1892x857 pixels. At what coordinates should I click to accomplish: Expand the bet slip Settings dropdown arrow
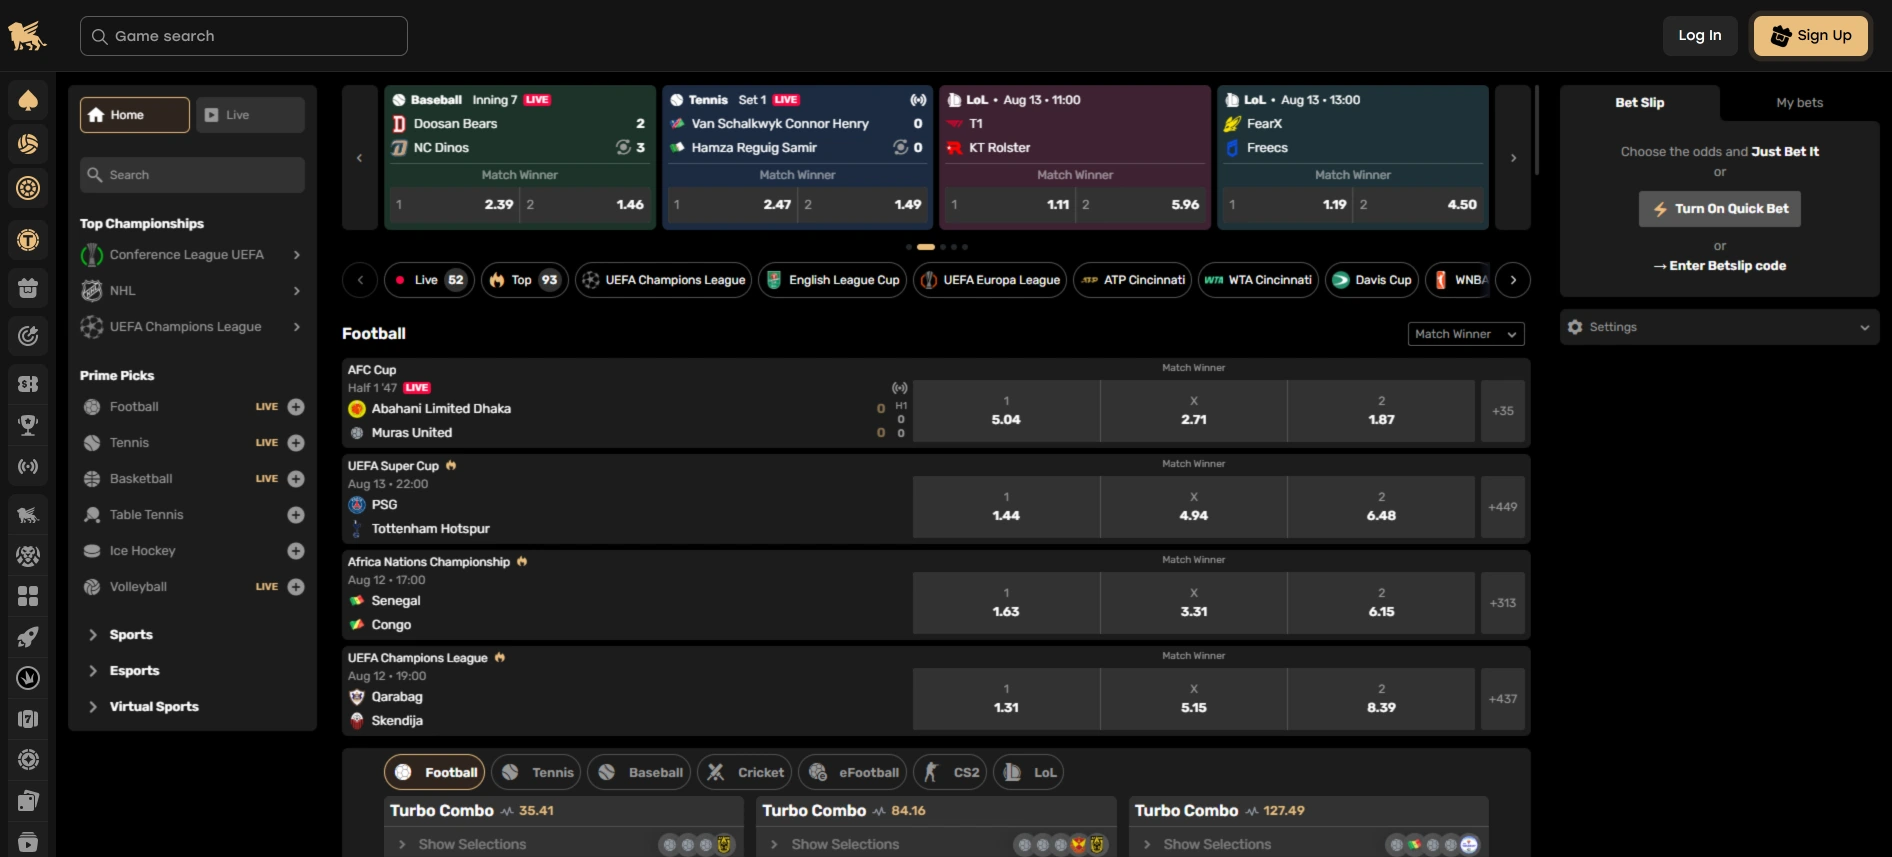point(1864,327)
